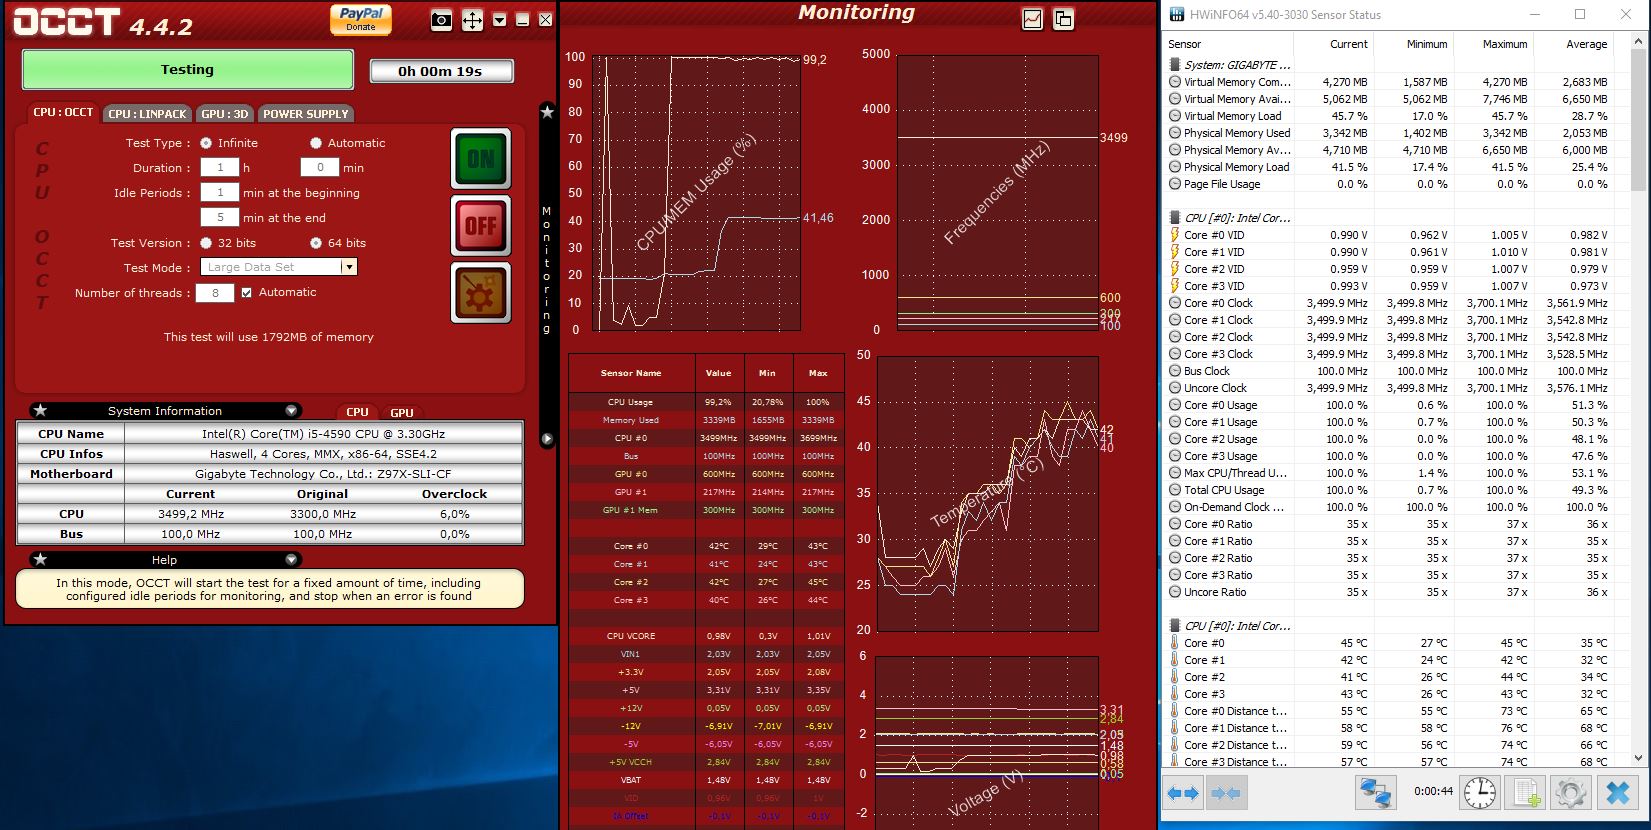
Task: Click the OCCT move-window arrows icon
Action: point(472,20)
